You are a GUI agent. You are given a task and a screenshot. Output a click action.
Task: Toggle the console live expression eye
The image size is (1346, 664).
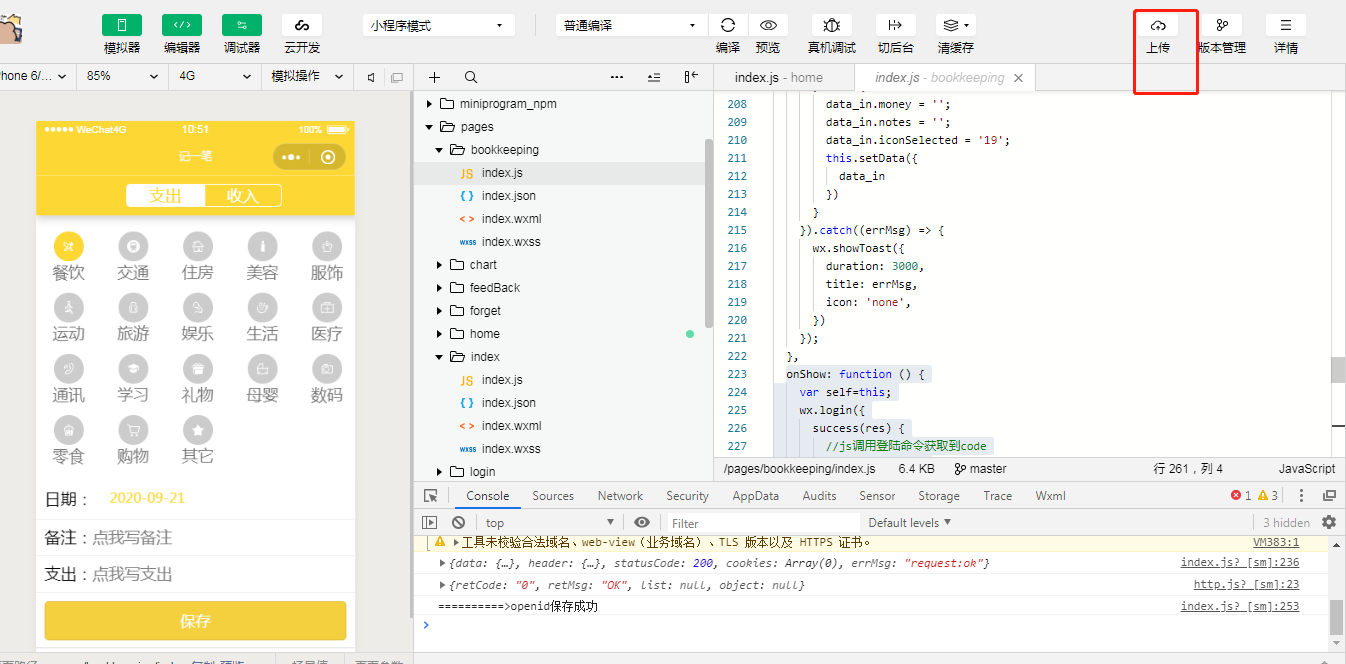[642, 522]
